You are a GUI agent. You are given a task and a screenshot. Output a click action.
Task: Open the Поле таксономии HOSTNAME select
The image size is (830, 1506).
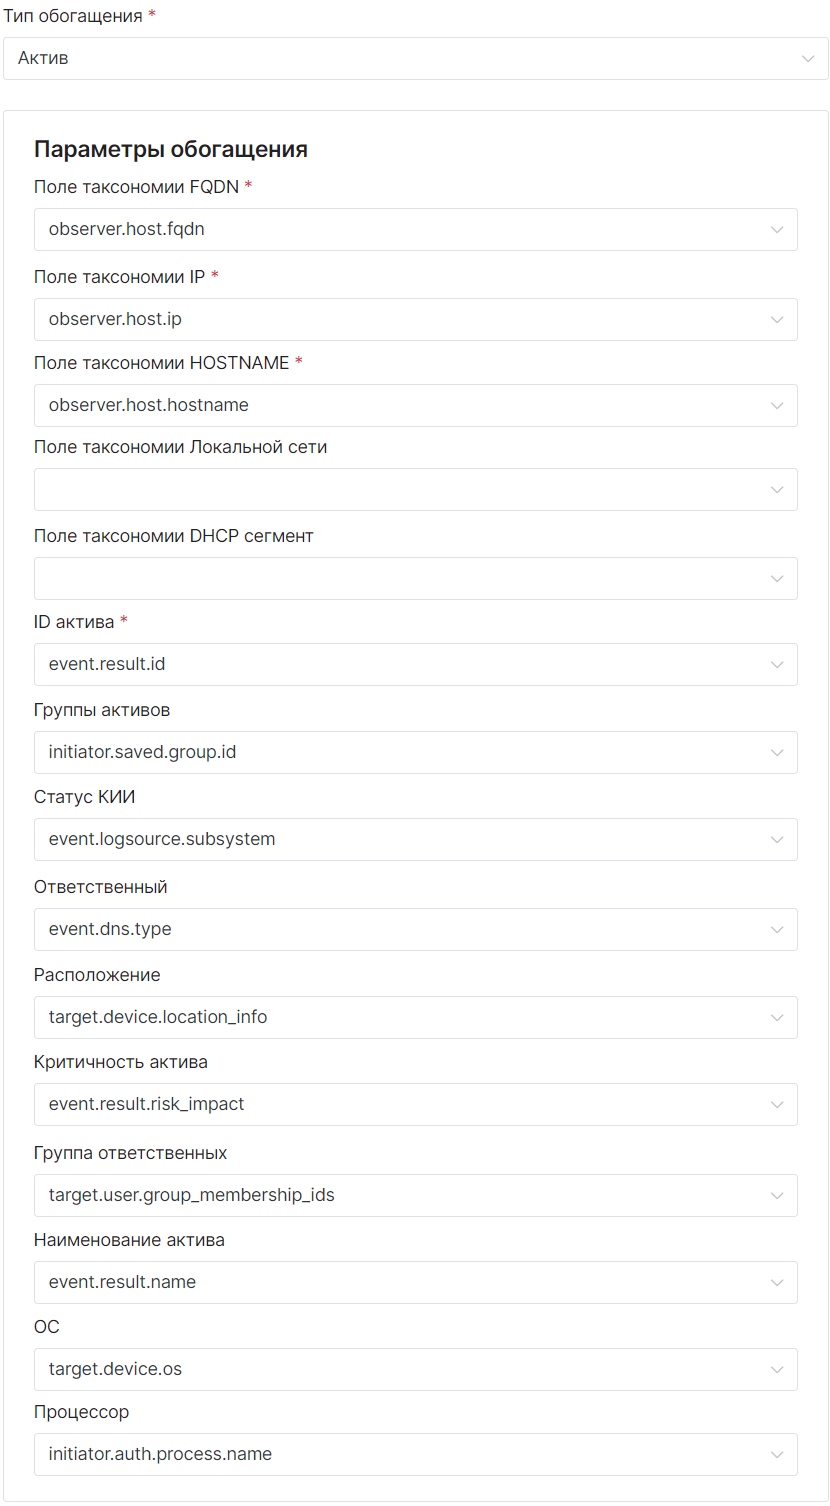tap(415, 406)
